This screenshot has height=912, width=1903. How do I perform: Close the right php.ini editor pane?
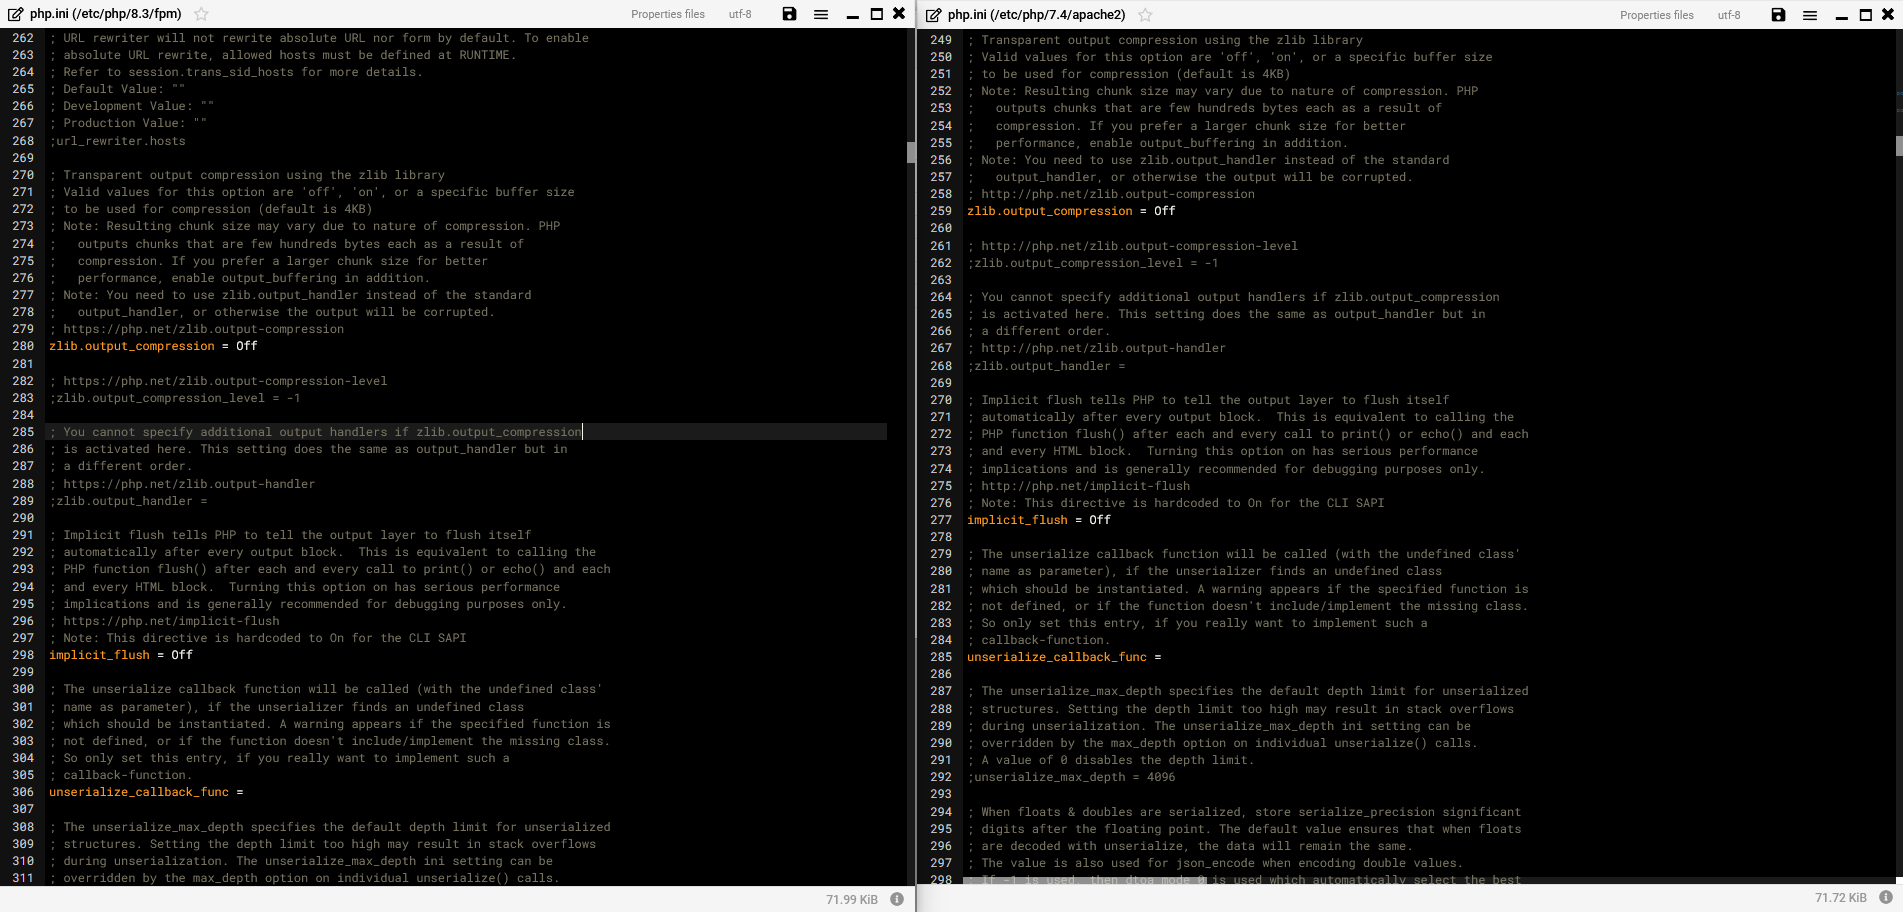coord(1888,14)
